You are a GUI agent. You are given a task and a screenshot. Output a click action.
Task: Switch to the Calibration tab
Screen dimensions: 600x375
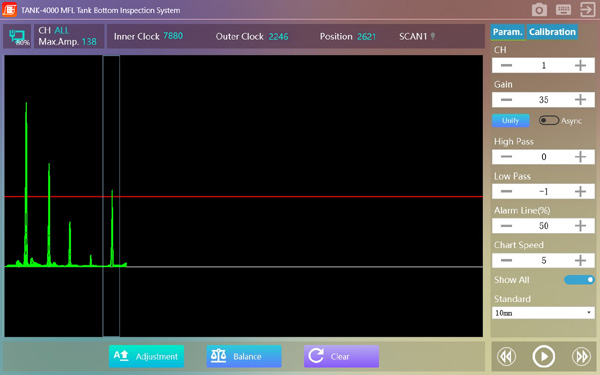552,32
